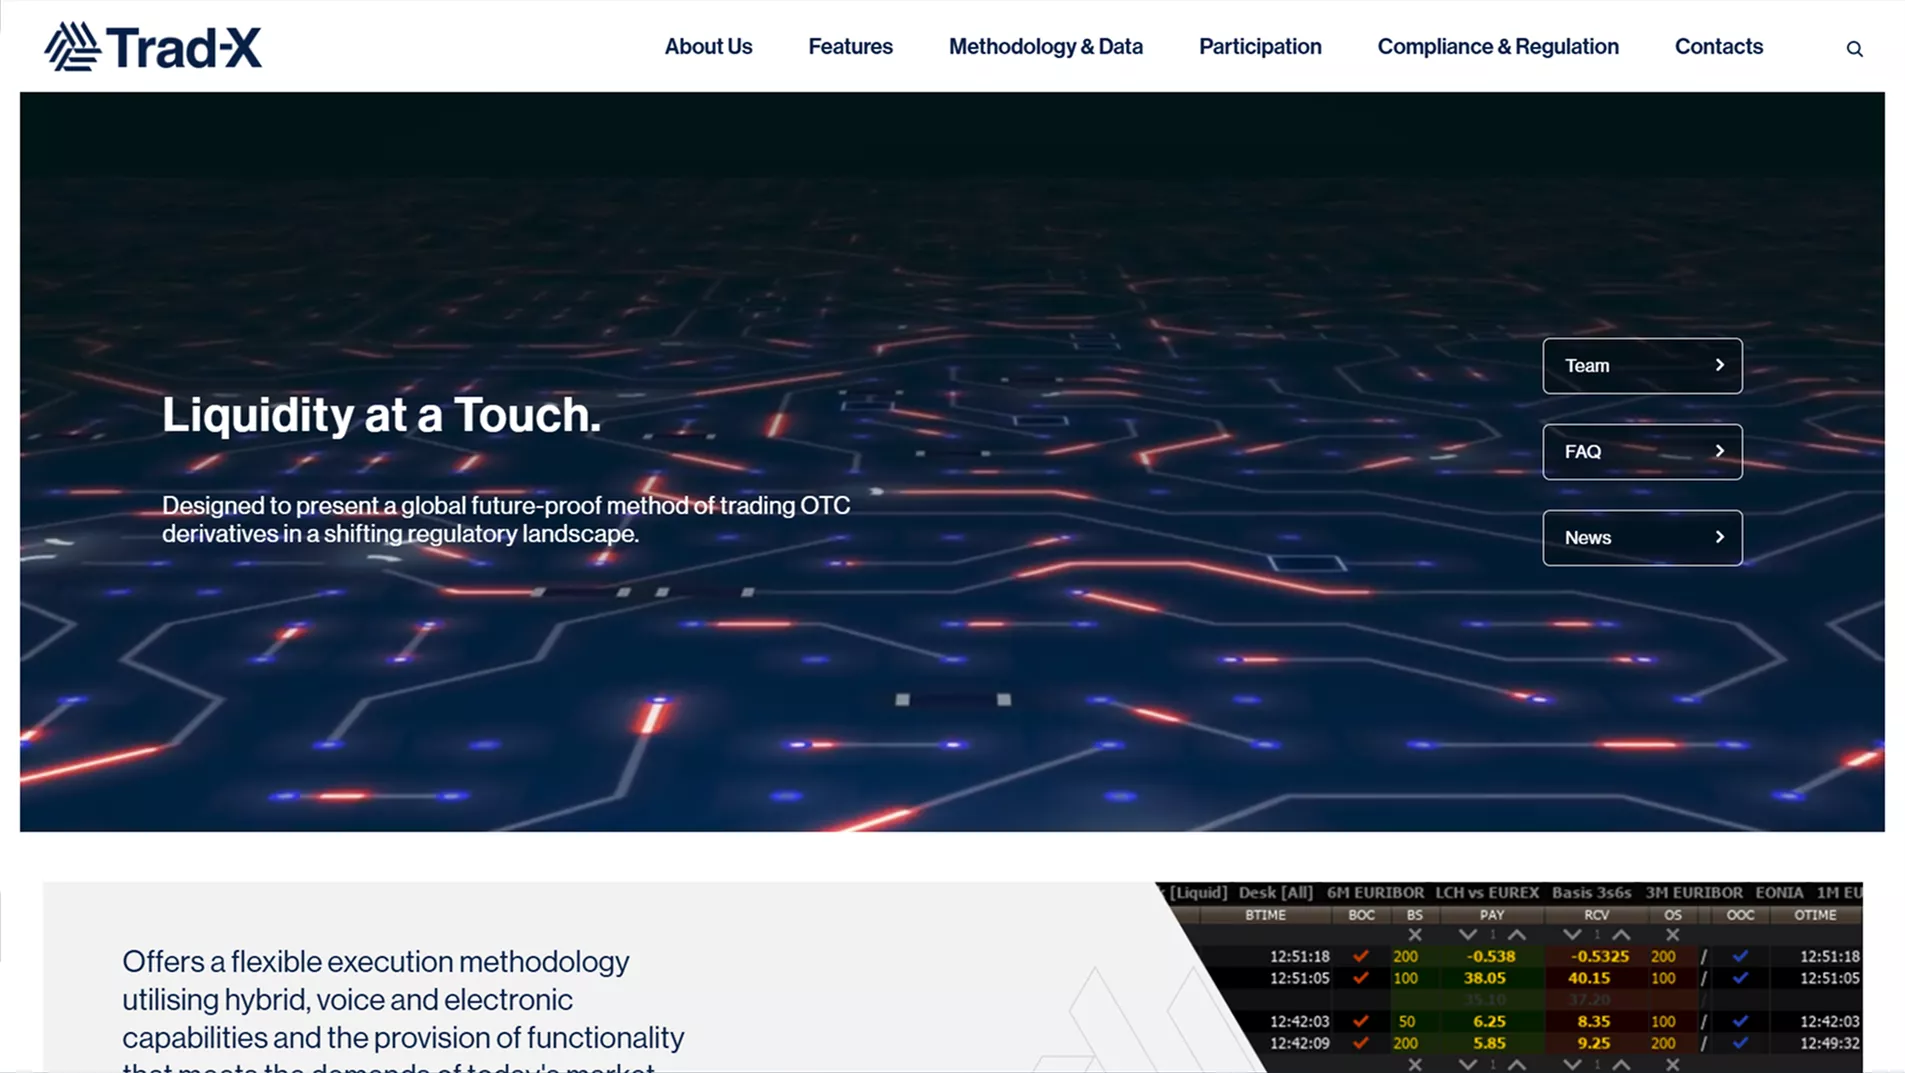This screenshot has width=1905, height=1073.
Task: Click the 12:42:09 BTIME cell
Action: point(1299,1043)
